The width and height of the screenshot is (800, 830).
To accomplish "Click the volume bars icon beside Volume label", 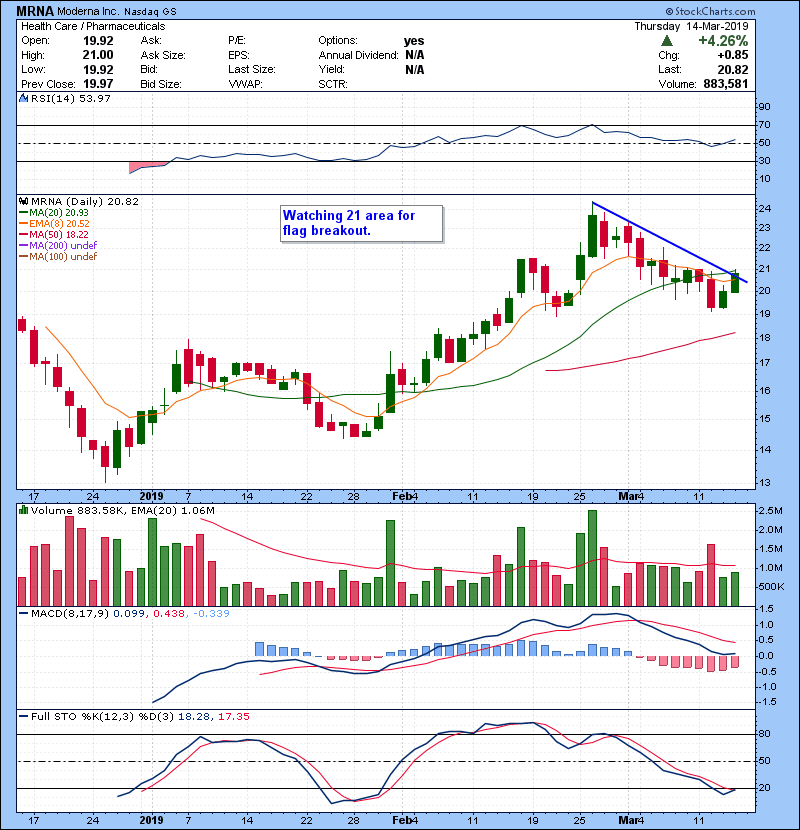I will [x=23, y=510].
